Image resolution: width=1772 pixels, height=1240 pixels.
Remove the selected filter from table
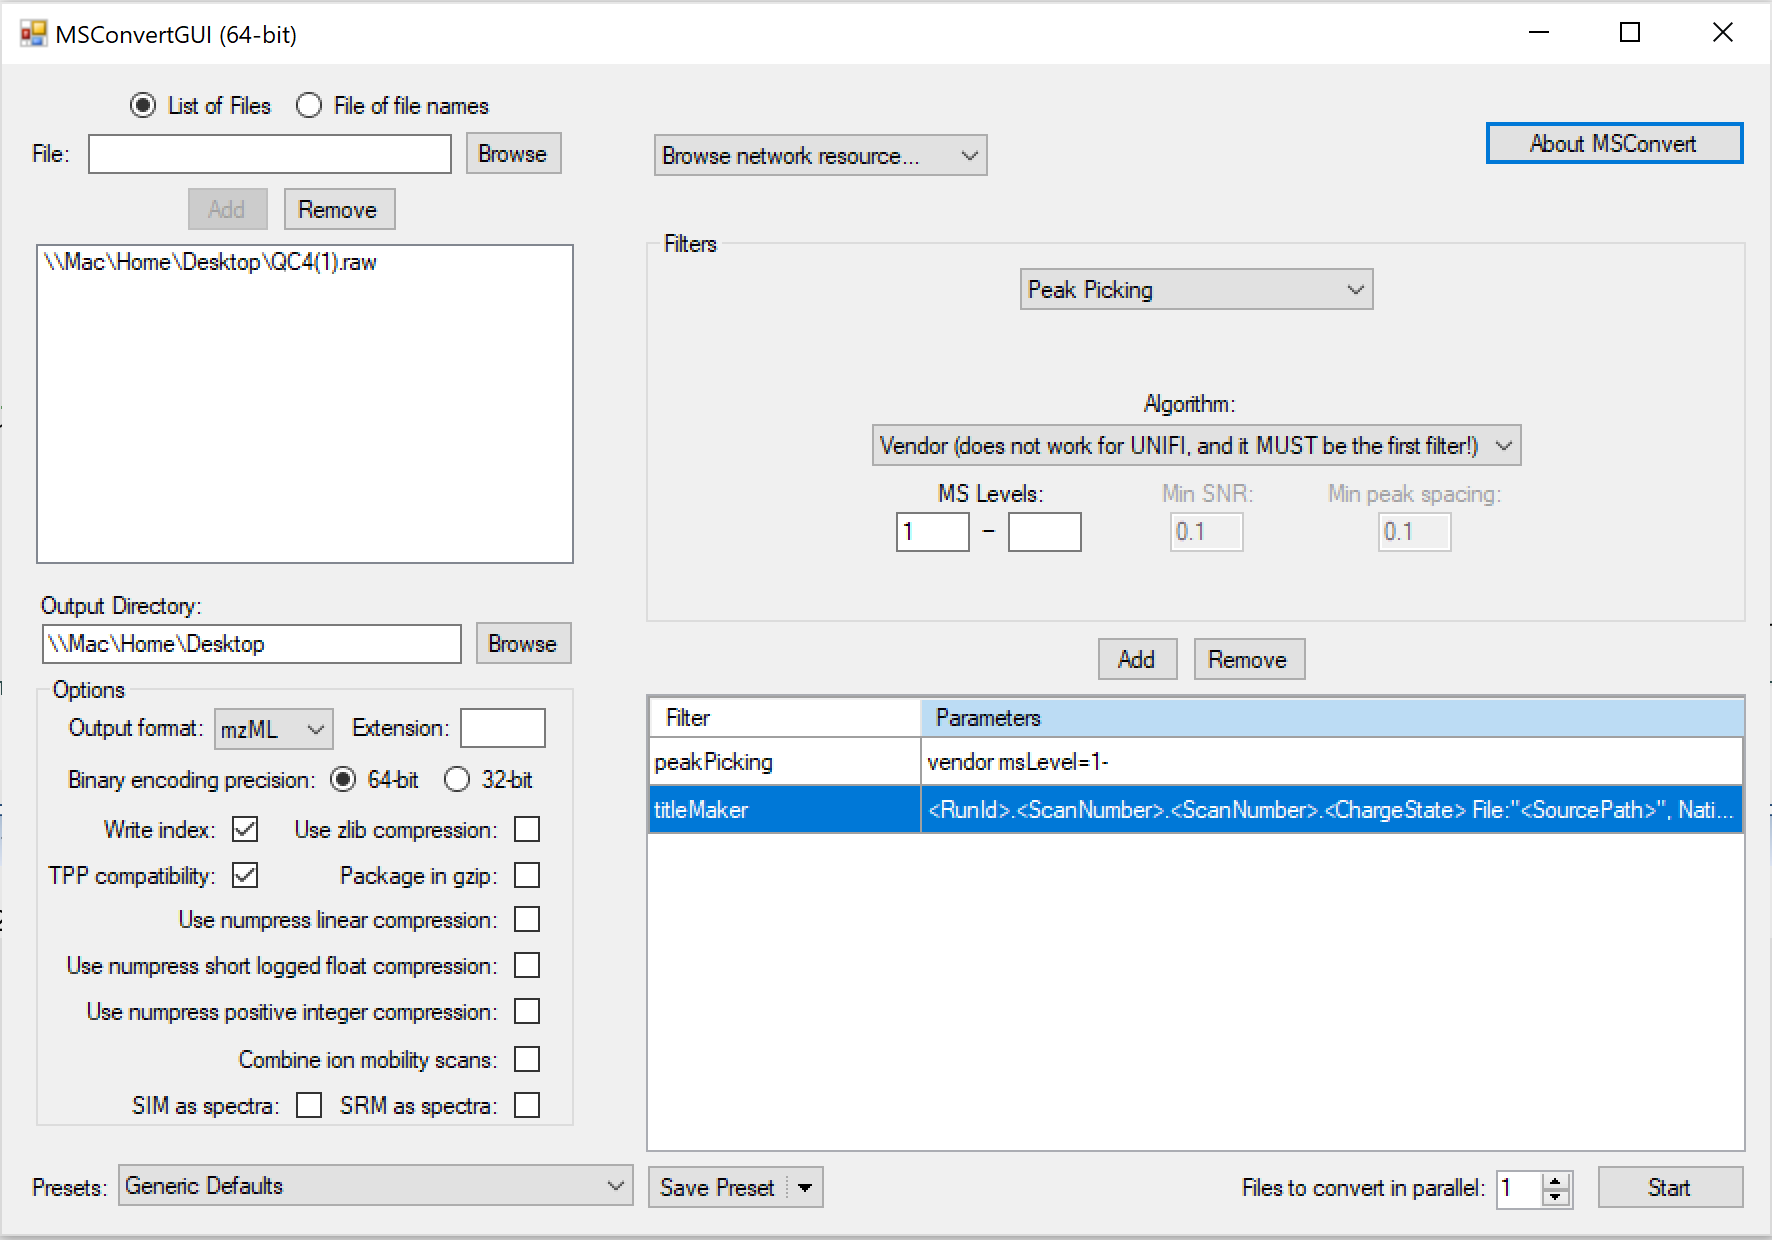click(1249, 659)
